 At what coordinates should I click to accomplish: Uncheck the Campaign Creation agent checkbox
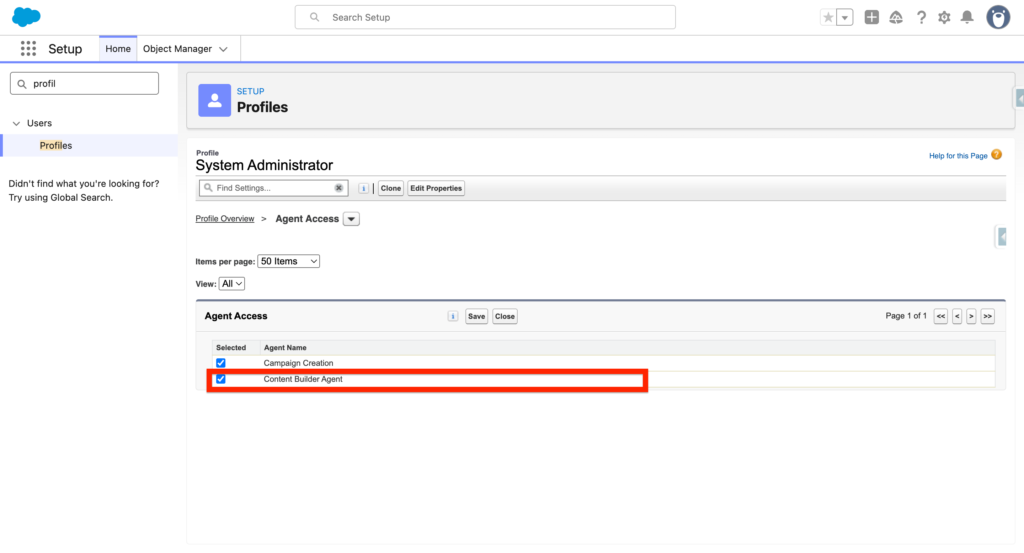[221, 363]
